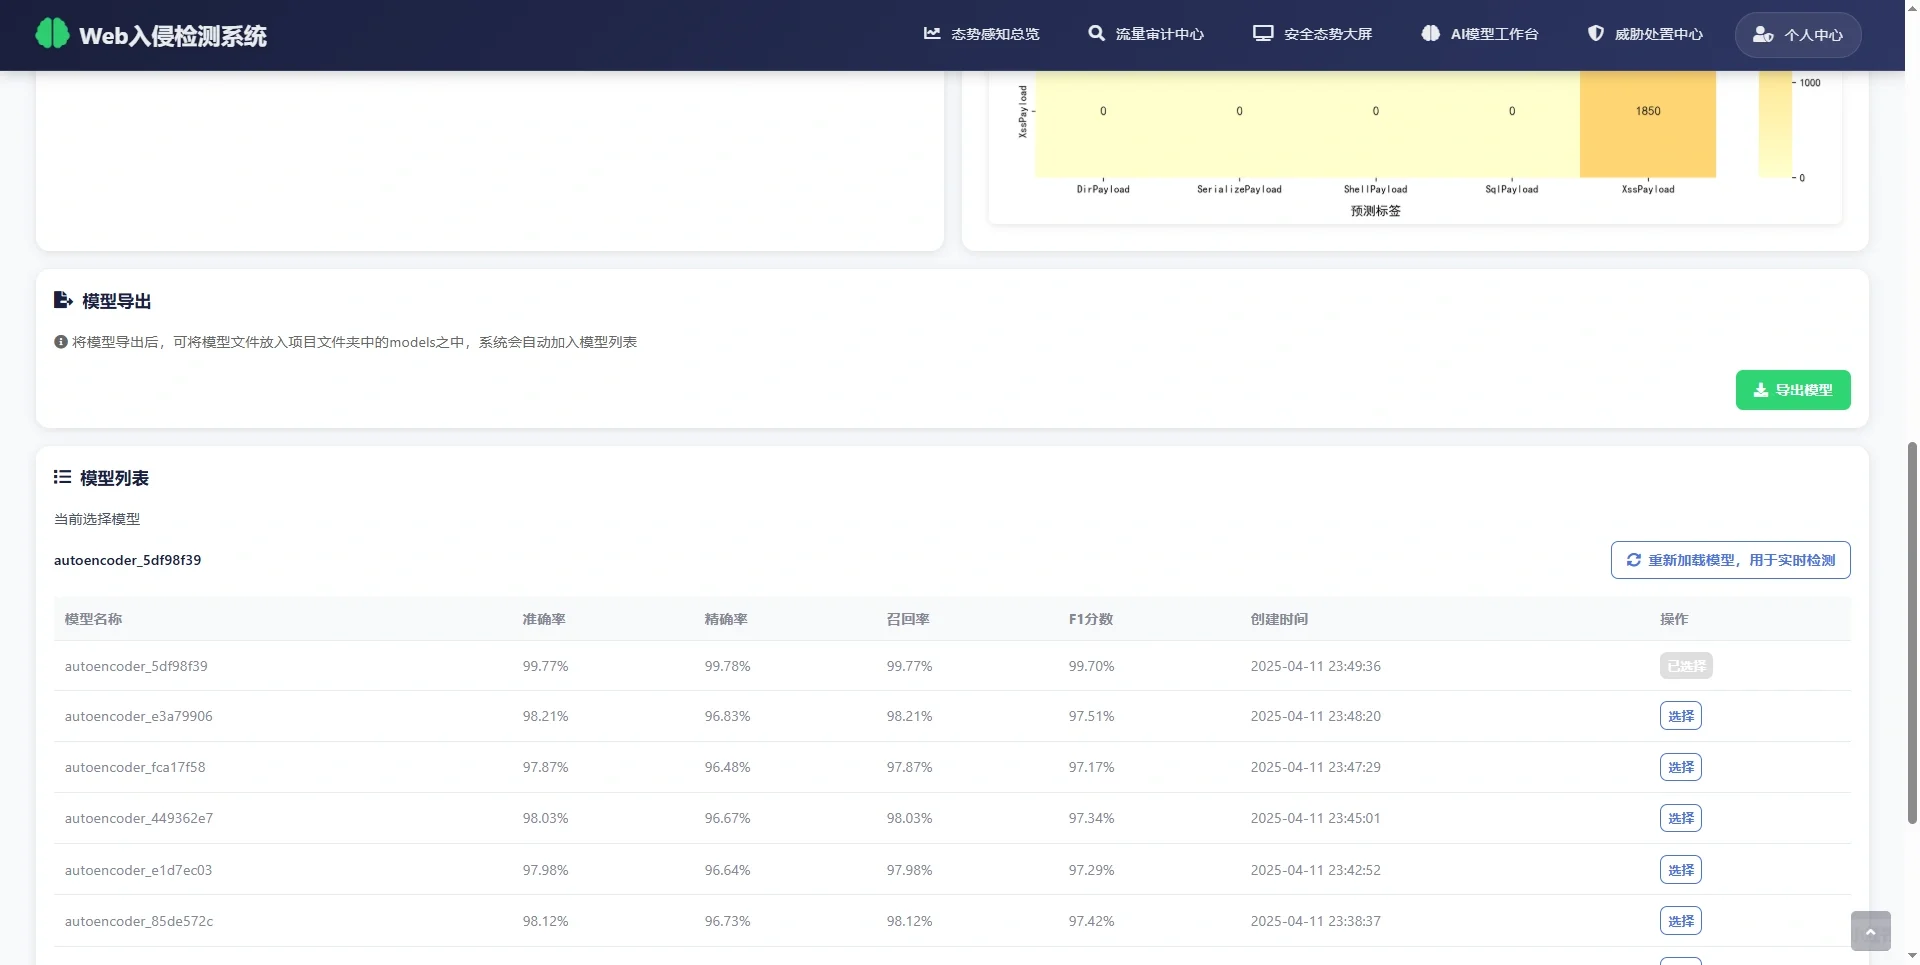Click the 导出模型 button
This screenshot has height=965, width=1920.
pyautogui.click(x=1793, y=390)
